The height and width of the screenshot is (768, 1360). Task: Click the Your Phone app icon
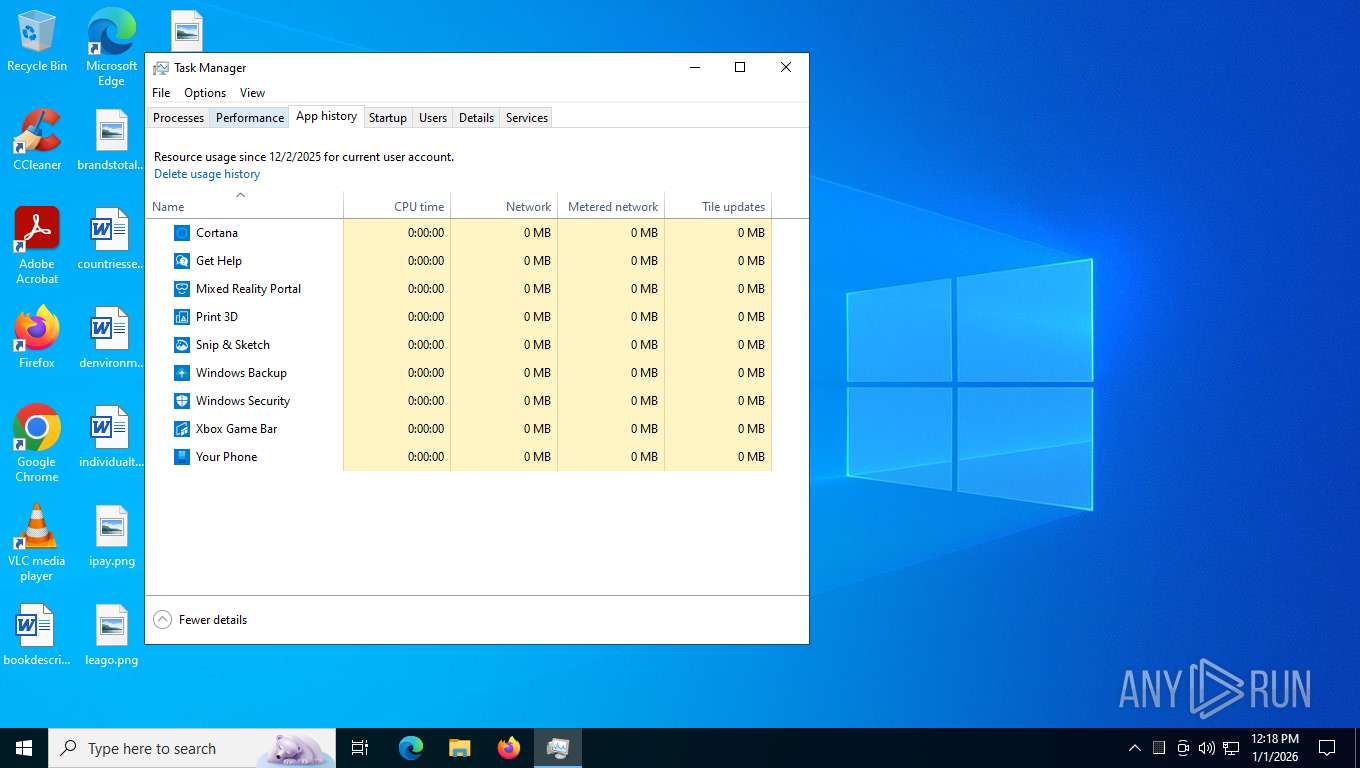point(182,457)
